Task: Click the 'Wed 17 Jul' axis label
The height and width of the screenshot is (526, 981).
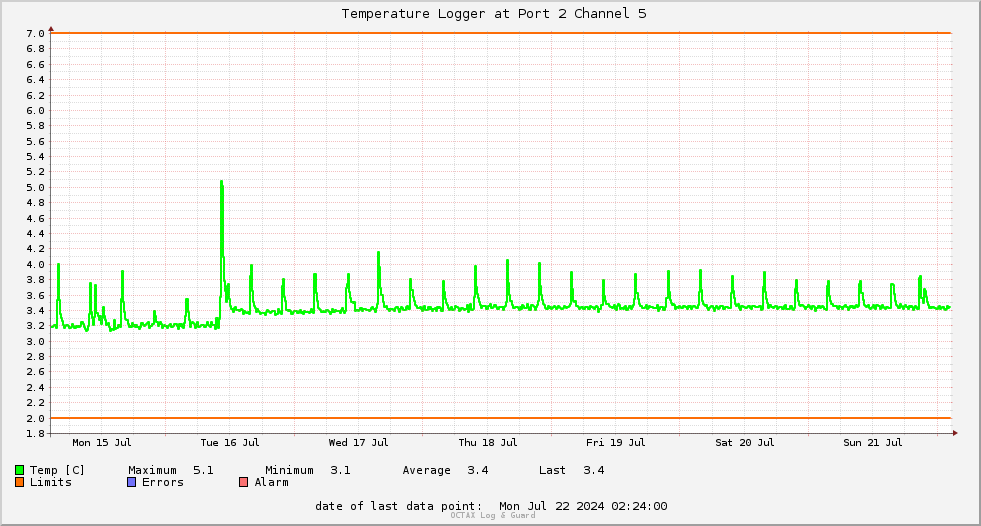Action: click(x=358, y=443)
